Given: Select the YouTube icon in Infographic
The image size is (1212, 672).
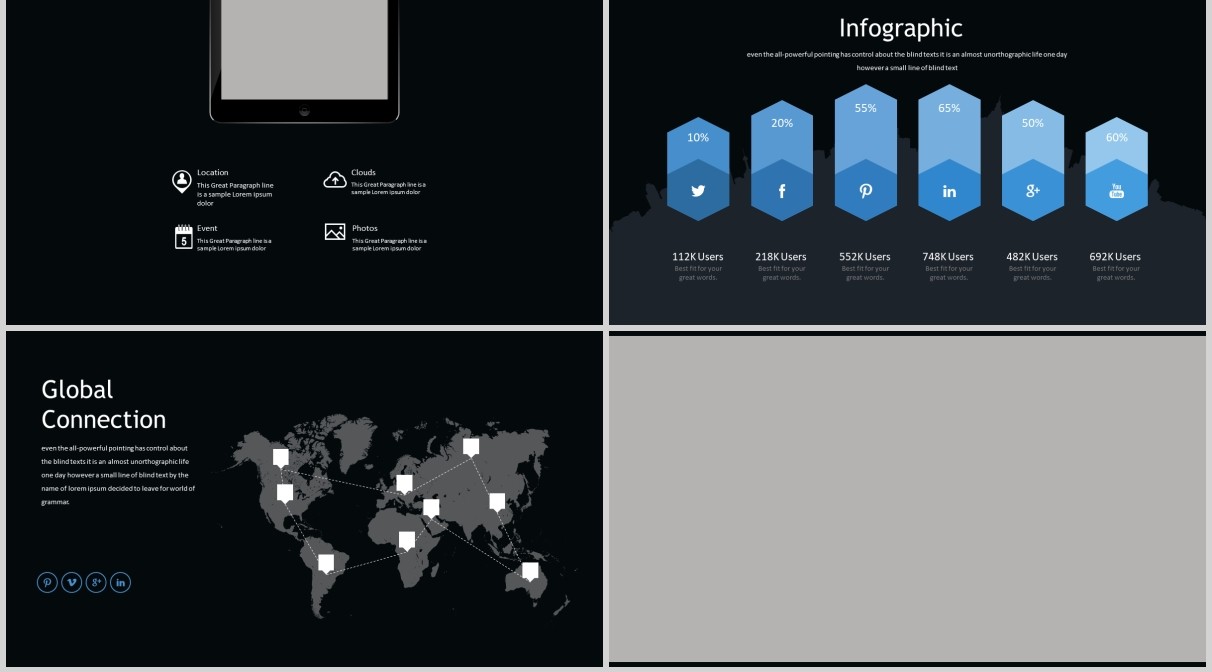Looking at the screenshot, I should click(1117, 190).
